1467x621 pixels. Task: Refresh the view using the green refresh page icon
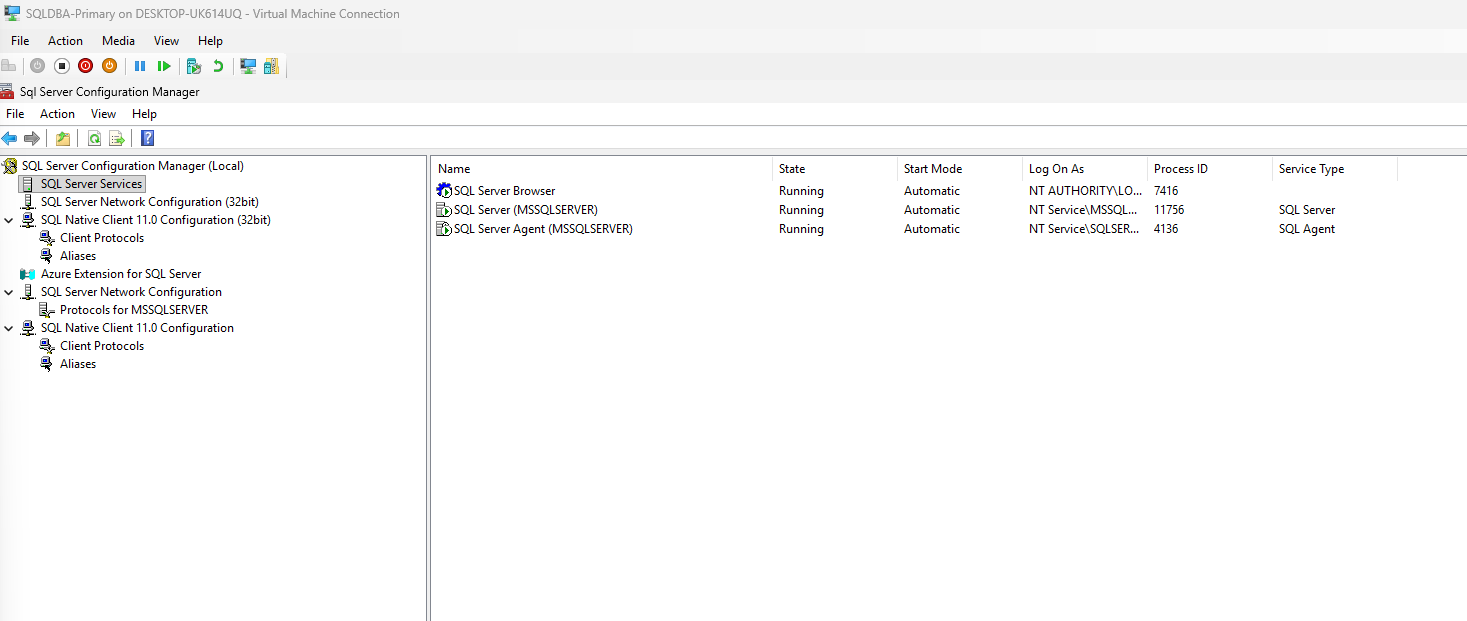coord(94,138)
